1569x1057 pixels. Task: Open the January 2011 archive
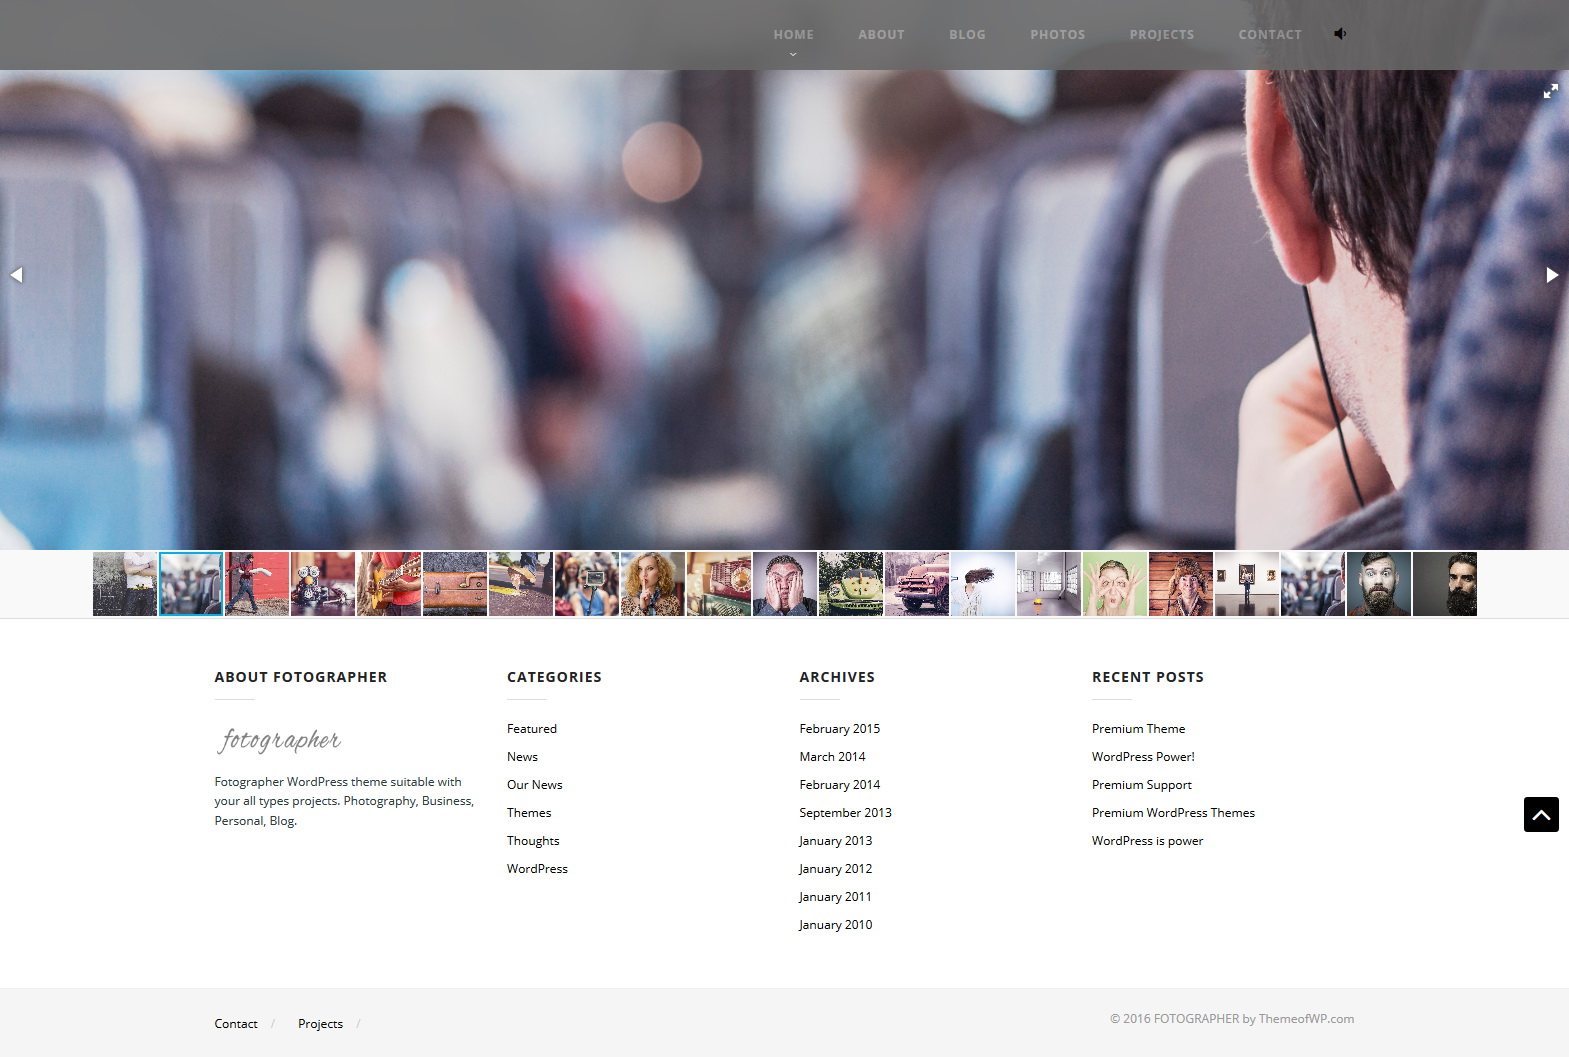(x=836, y=897)
